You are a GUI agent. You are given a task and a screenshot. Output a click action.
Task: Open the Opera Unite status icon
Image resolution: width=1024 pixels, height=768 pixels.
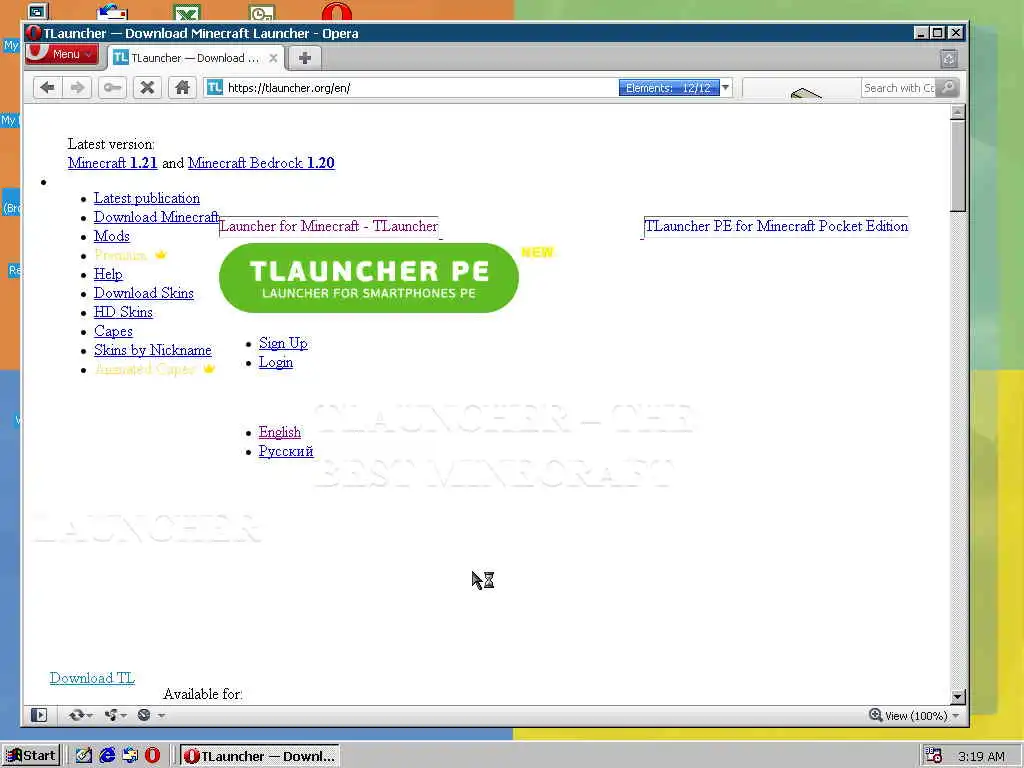point(110,715)
